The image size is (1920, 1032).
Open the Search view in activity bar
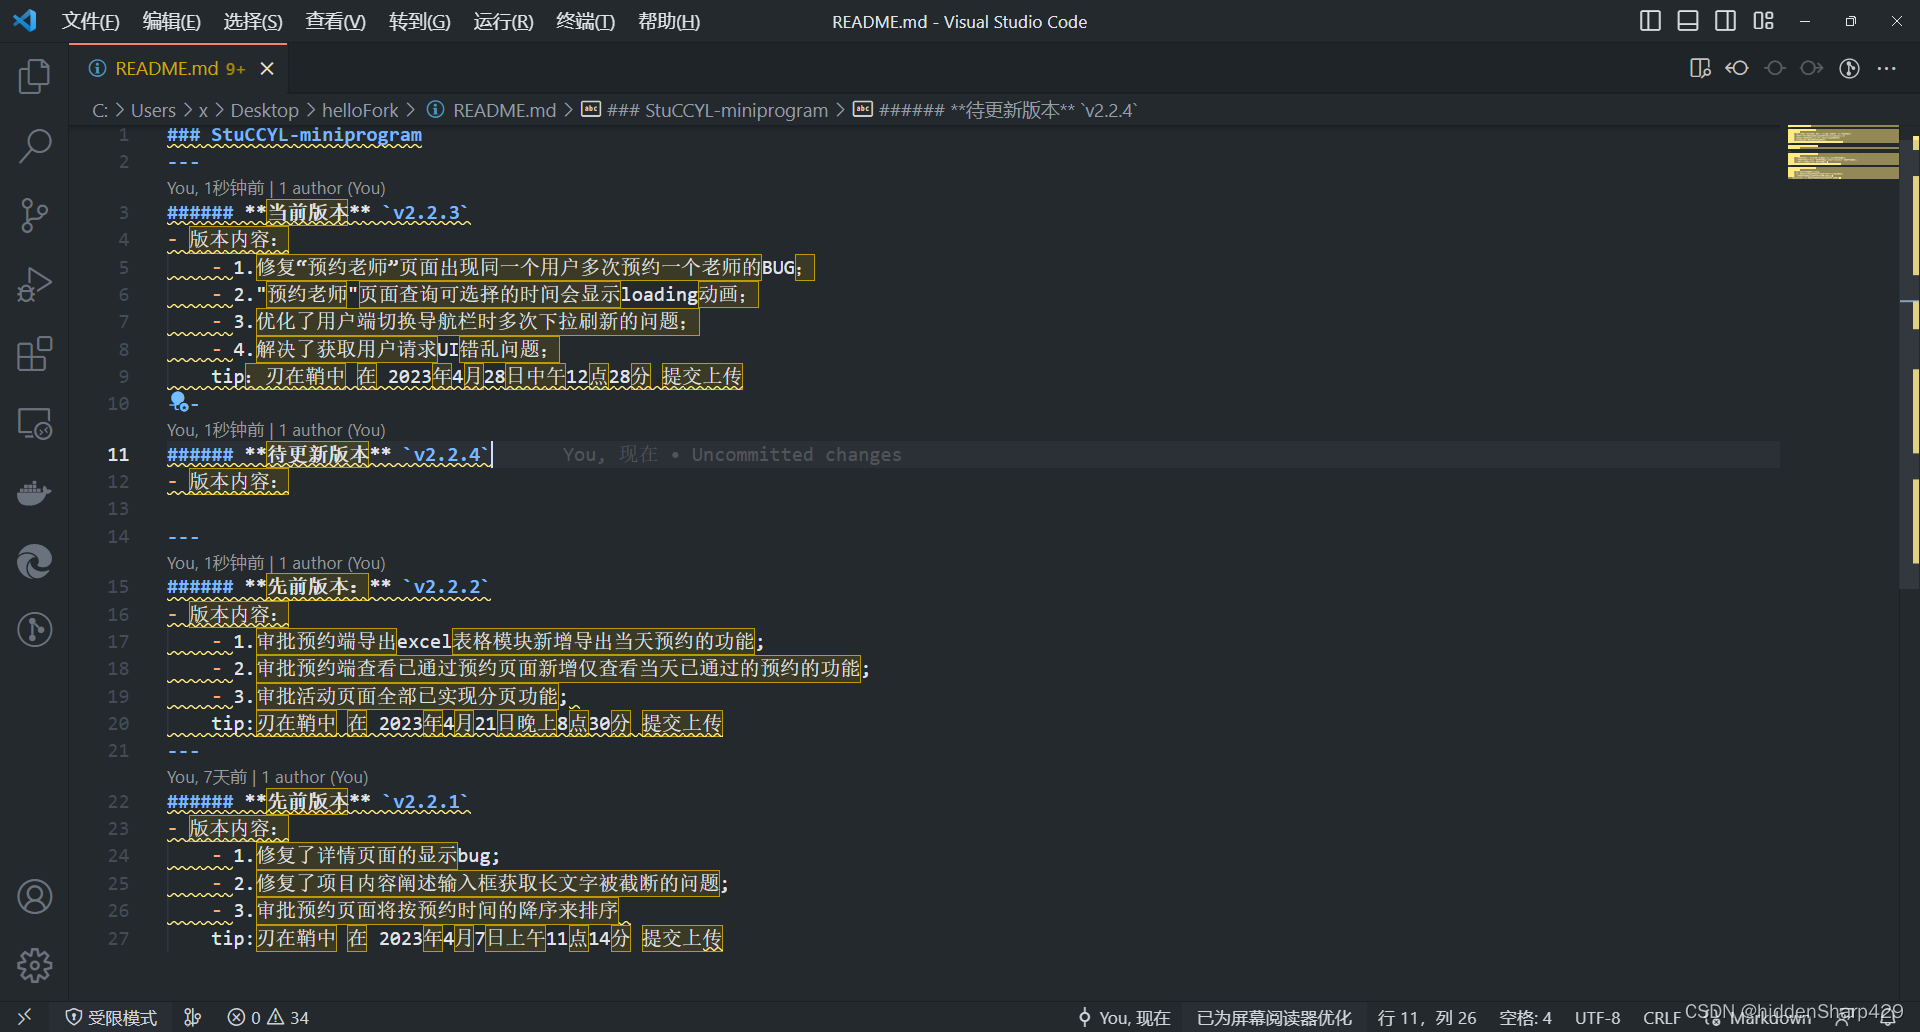pyautogui.click(x=34, y=146)
